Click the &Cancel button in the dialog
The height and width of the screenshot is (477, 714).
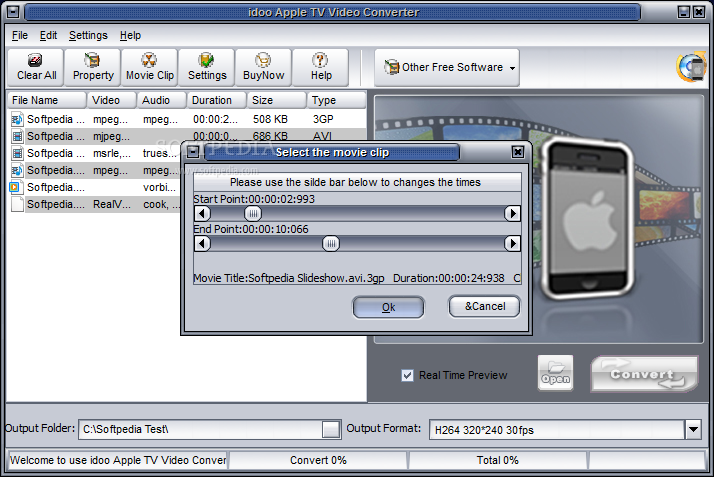484,306
